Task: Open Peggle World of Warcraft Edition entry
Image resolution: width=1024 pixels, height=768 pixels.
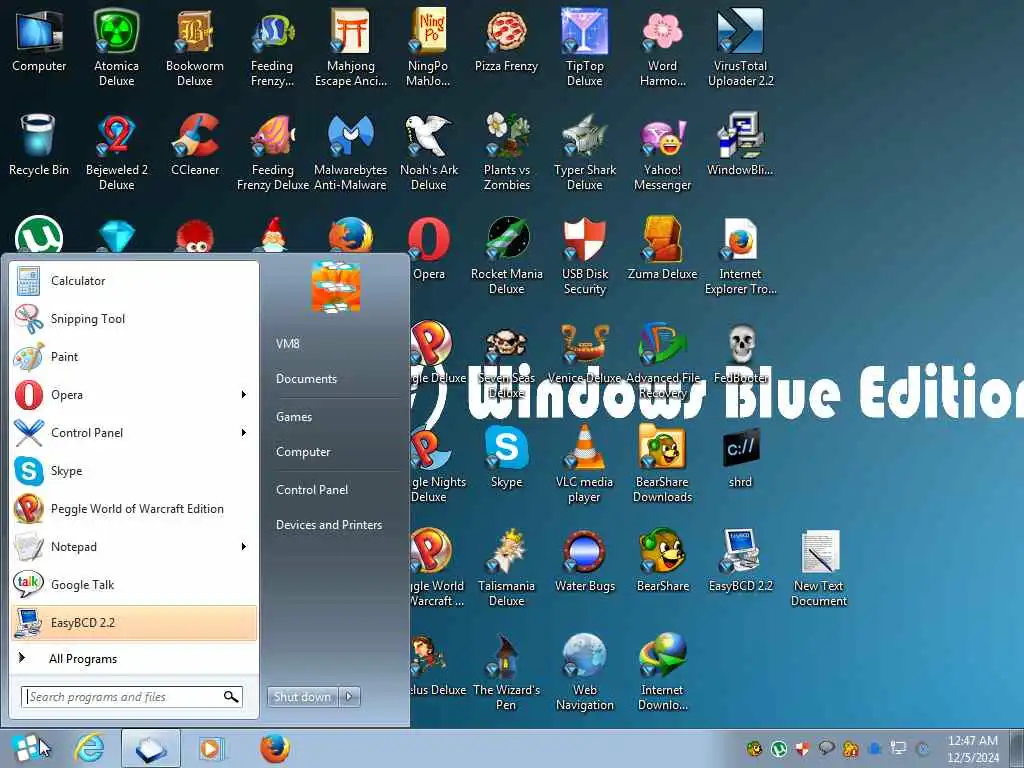Action: (134, 509)
